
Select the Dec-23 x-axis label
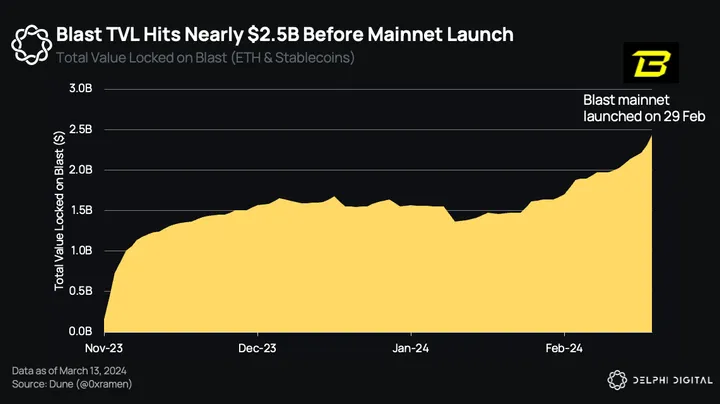click(257, 349)
